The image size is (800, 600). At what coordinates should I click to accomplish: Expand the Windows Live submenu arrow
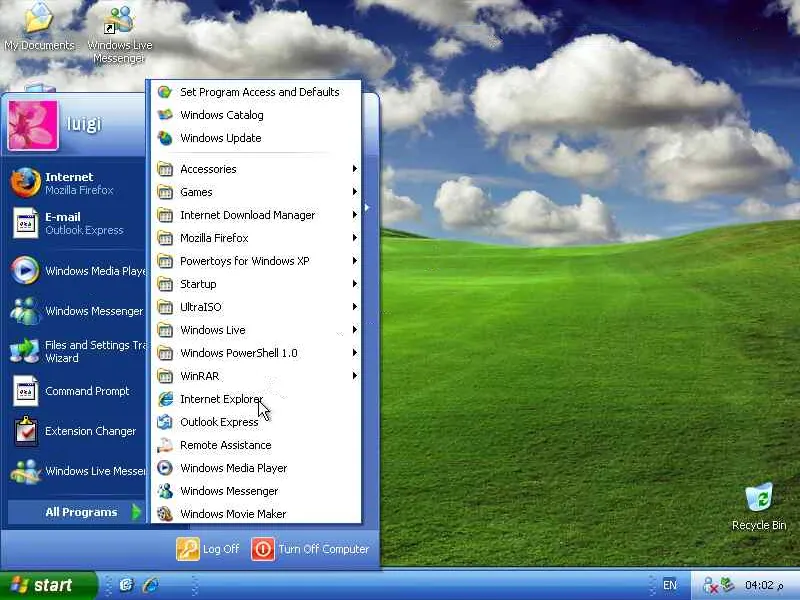354,330
